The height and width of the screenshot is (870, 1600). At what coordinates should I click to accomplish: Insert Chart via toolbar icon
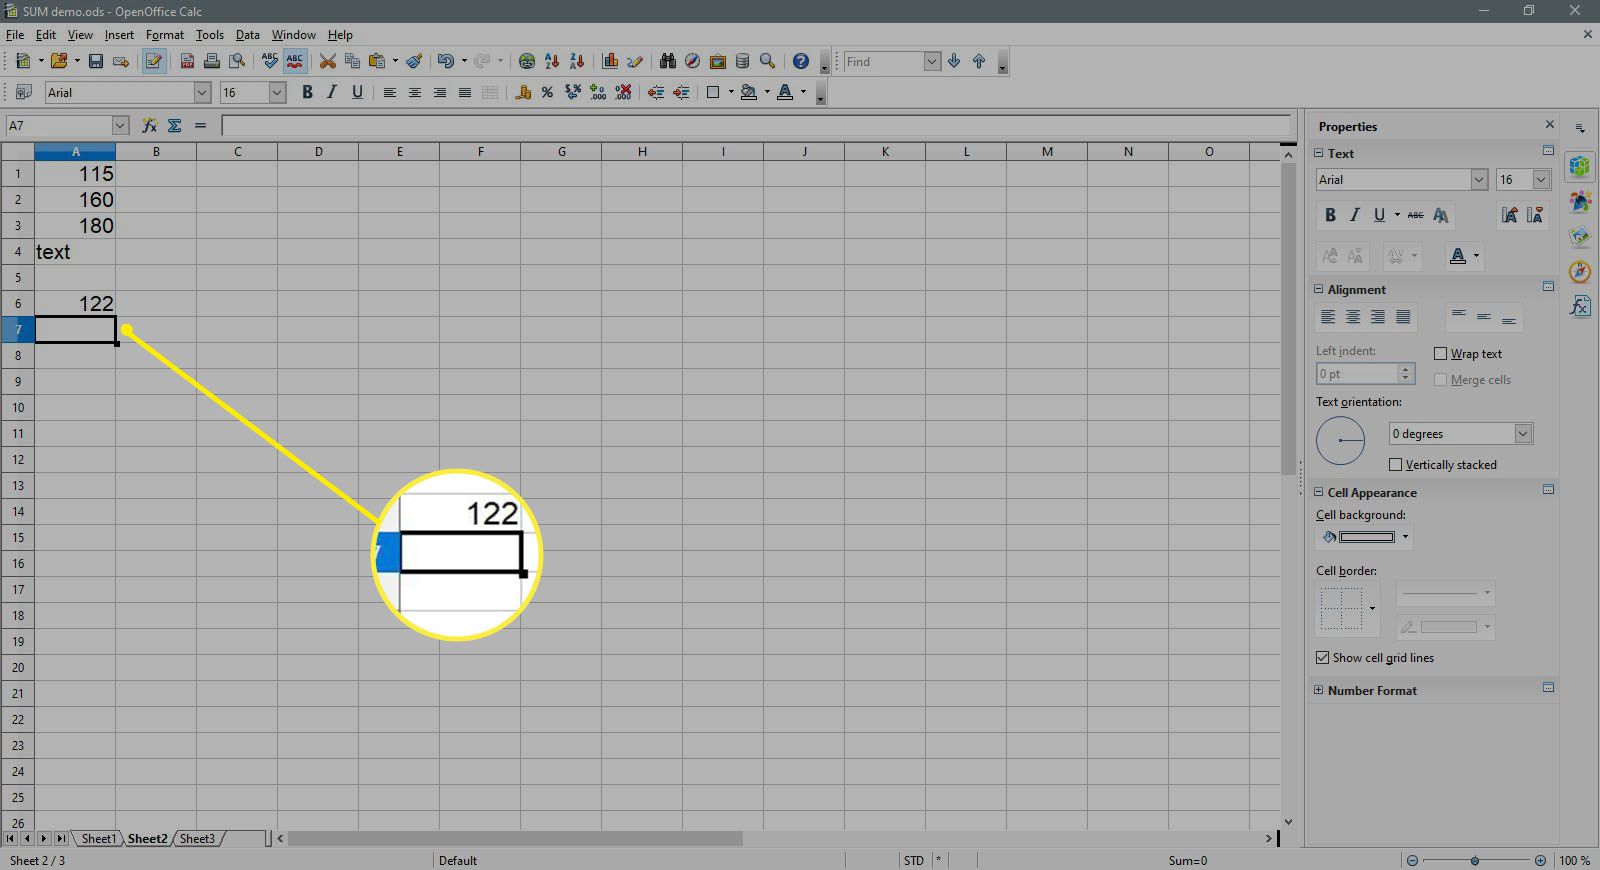pyautogui.click(x=610, y=62)
